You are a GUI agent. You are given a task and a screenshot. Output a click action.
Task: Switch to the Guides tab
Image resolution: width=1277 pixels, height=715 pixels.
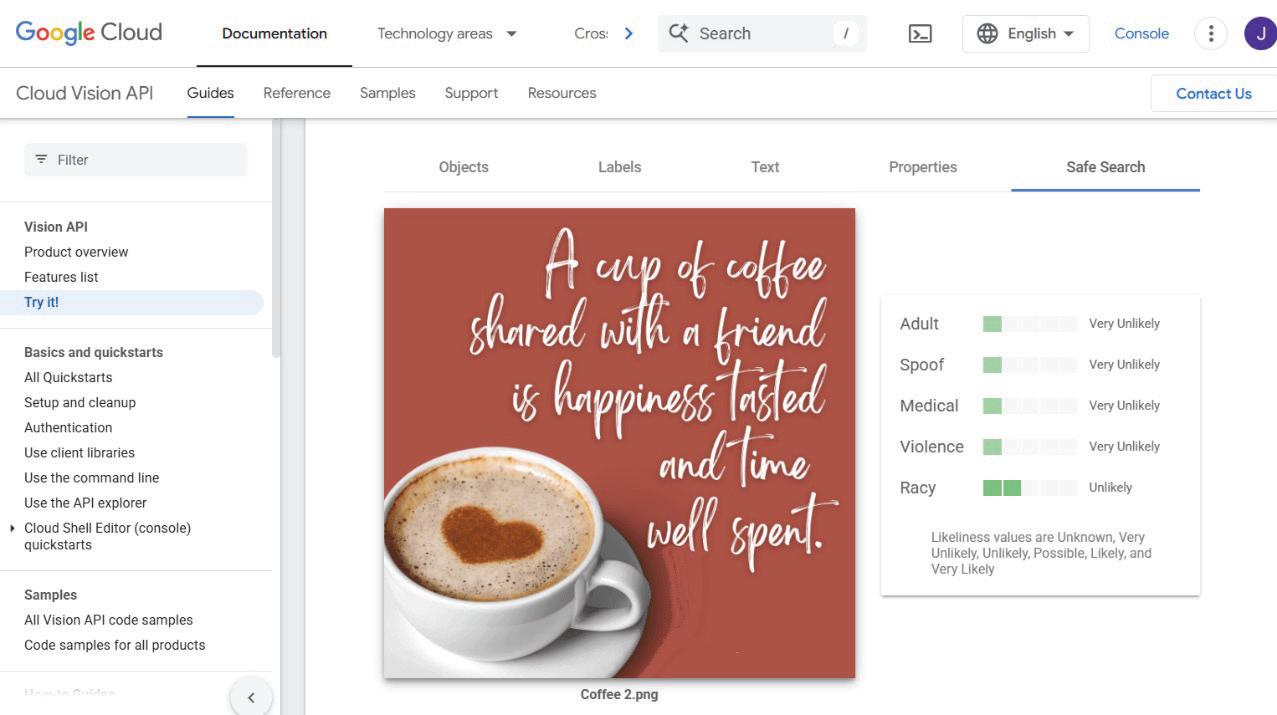click(x=210, y=93)
